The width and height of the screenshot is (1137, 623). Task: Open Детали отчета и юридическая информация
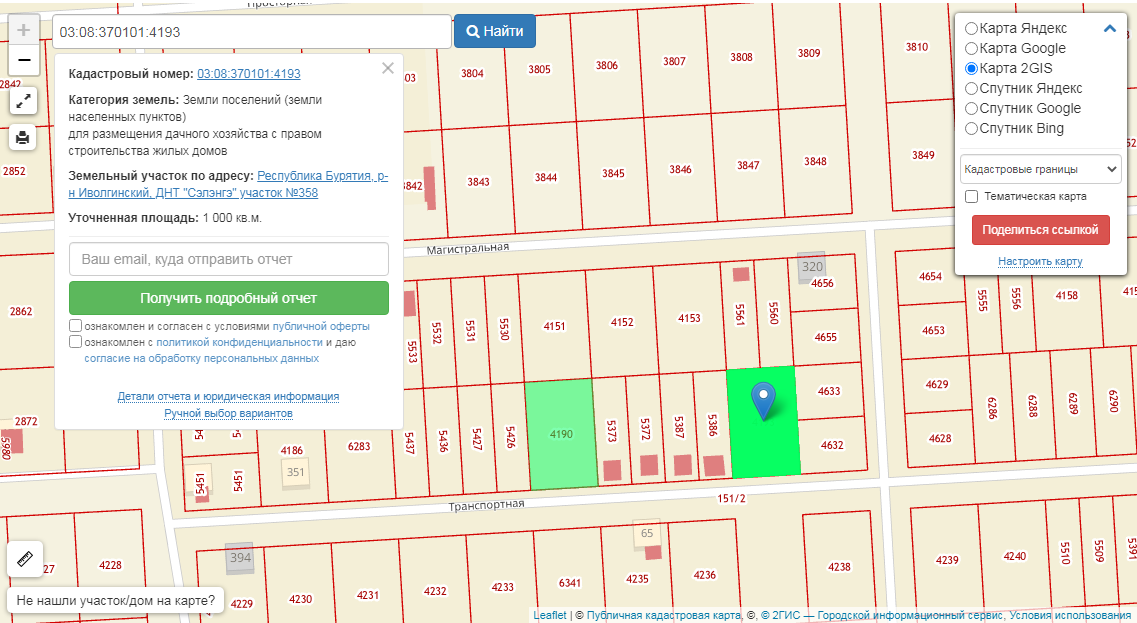point(228,396)
